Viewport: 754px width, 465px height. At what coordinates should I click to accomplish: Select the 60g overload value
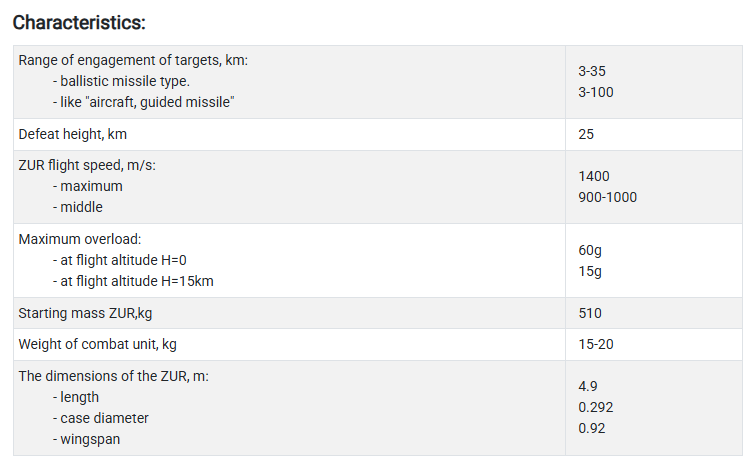tap(590, 250)
